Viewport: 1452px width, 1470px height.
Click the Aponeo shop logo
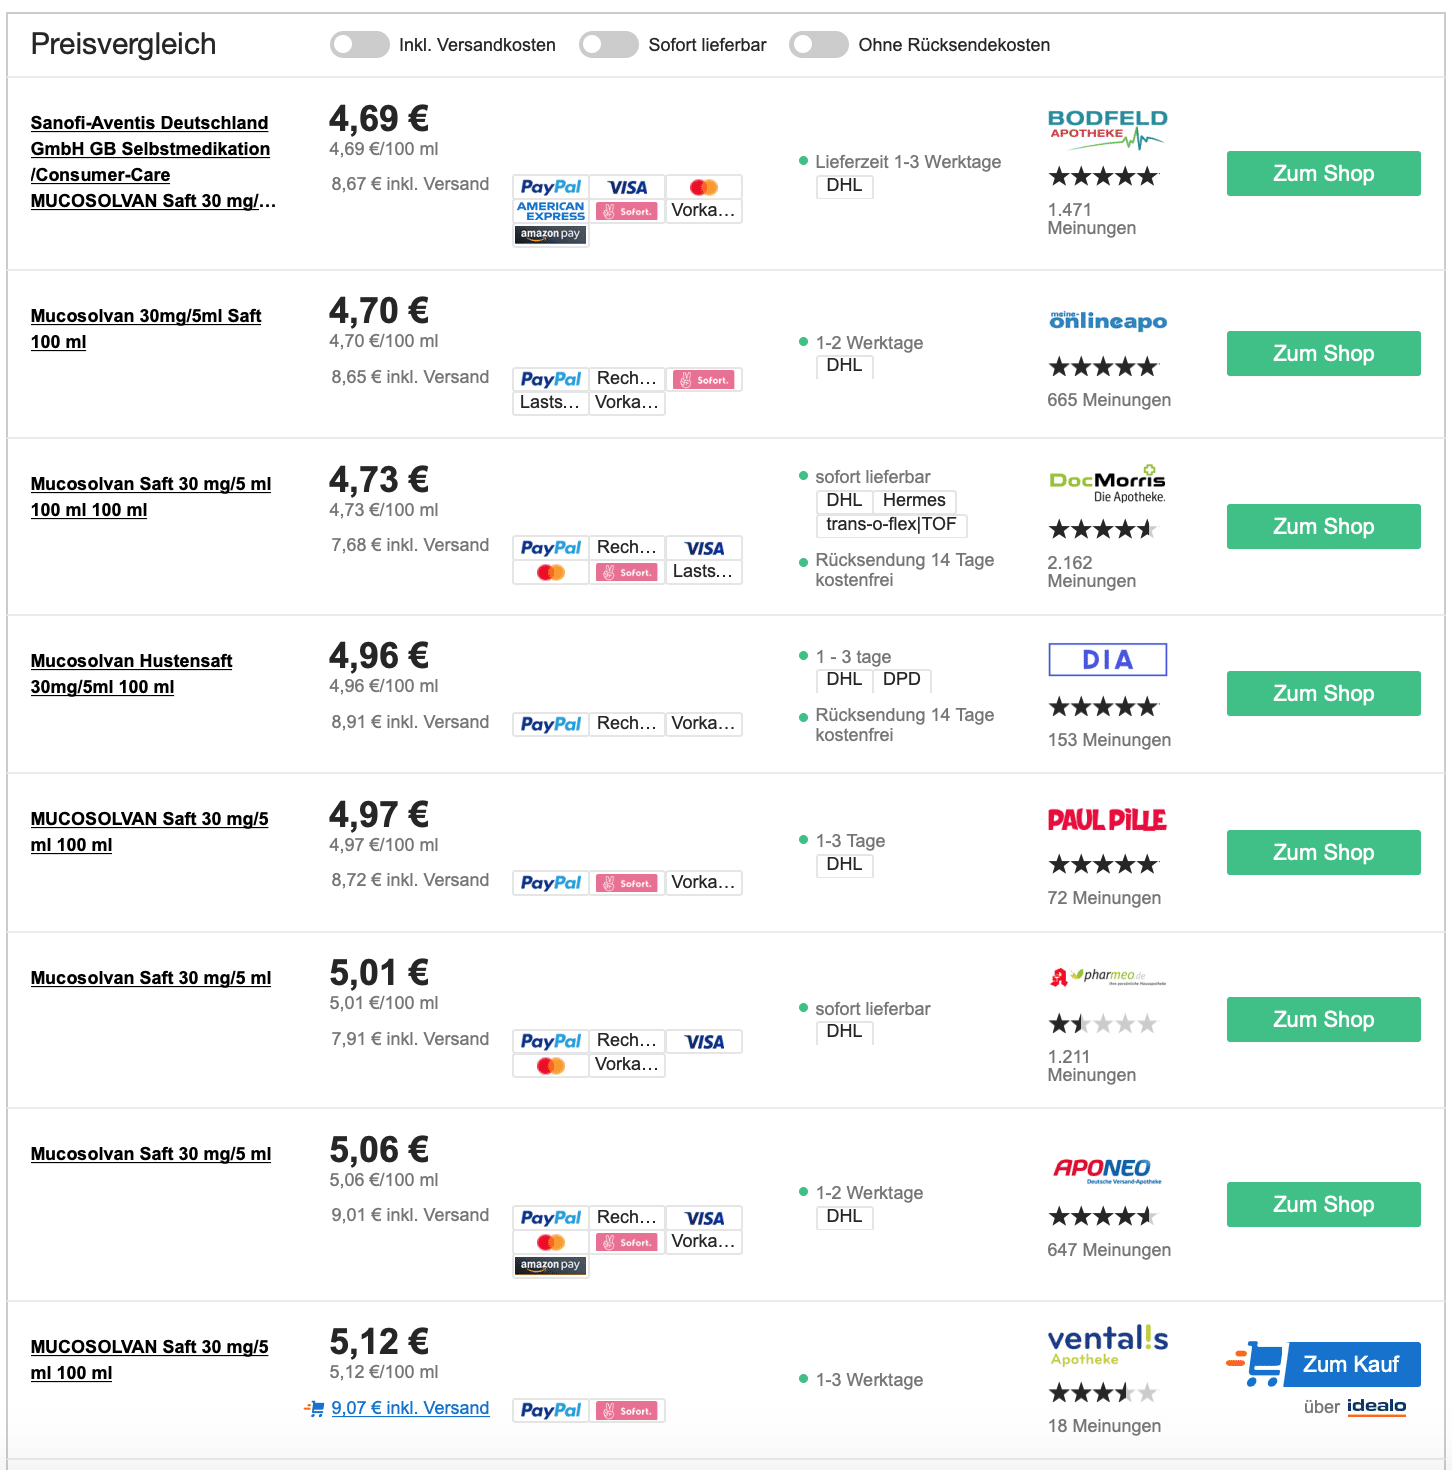pyautogui.click(x=1107, y=1170)
